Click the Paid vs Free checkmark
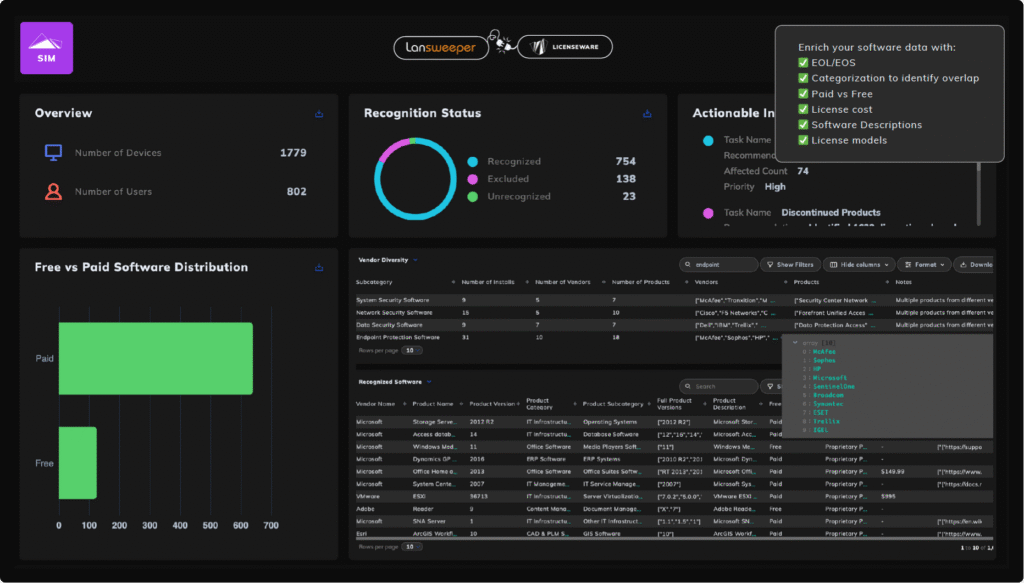The image size is (1024, 583). point(803,94)
